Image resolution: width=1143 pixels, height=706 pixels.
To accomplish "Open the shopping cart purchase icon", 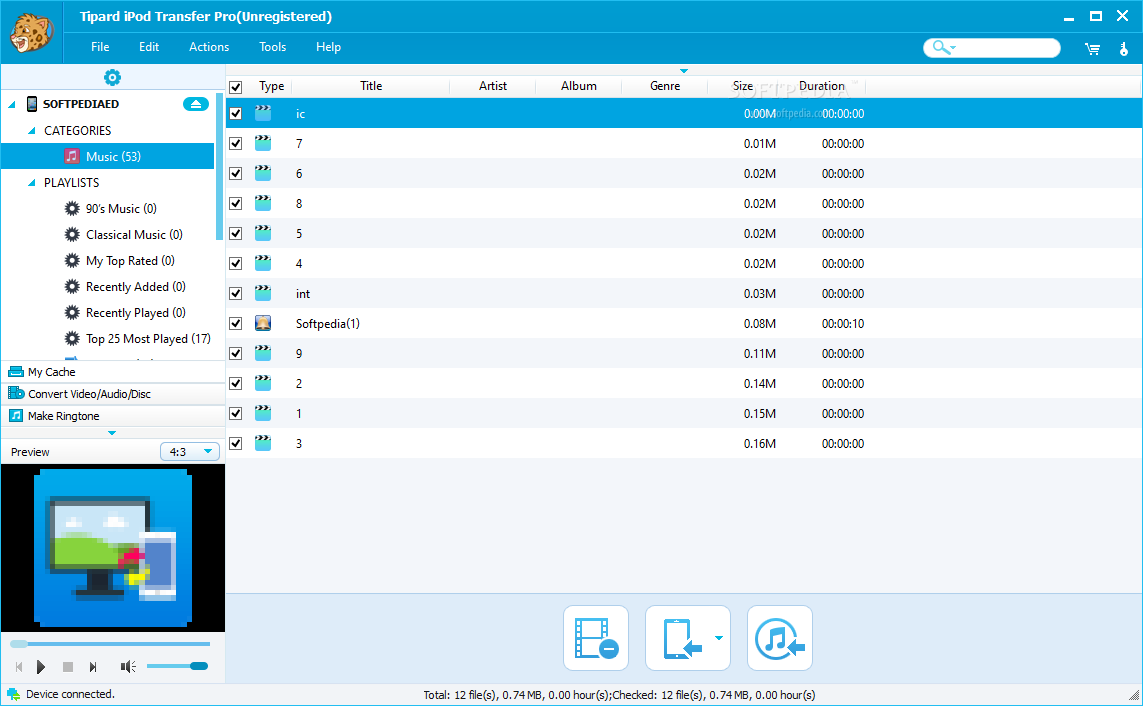I will [x=1092, y=49].
